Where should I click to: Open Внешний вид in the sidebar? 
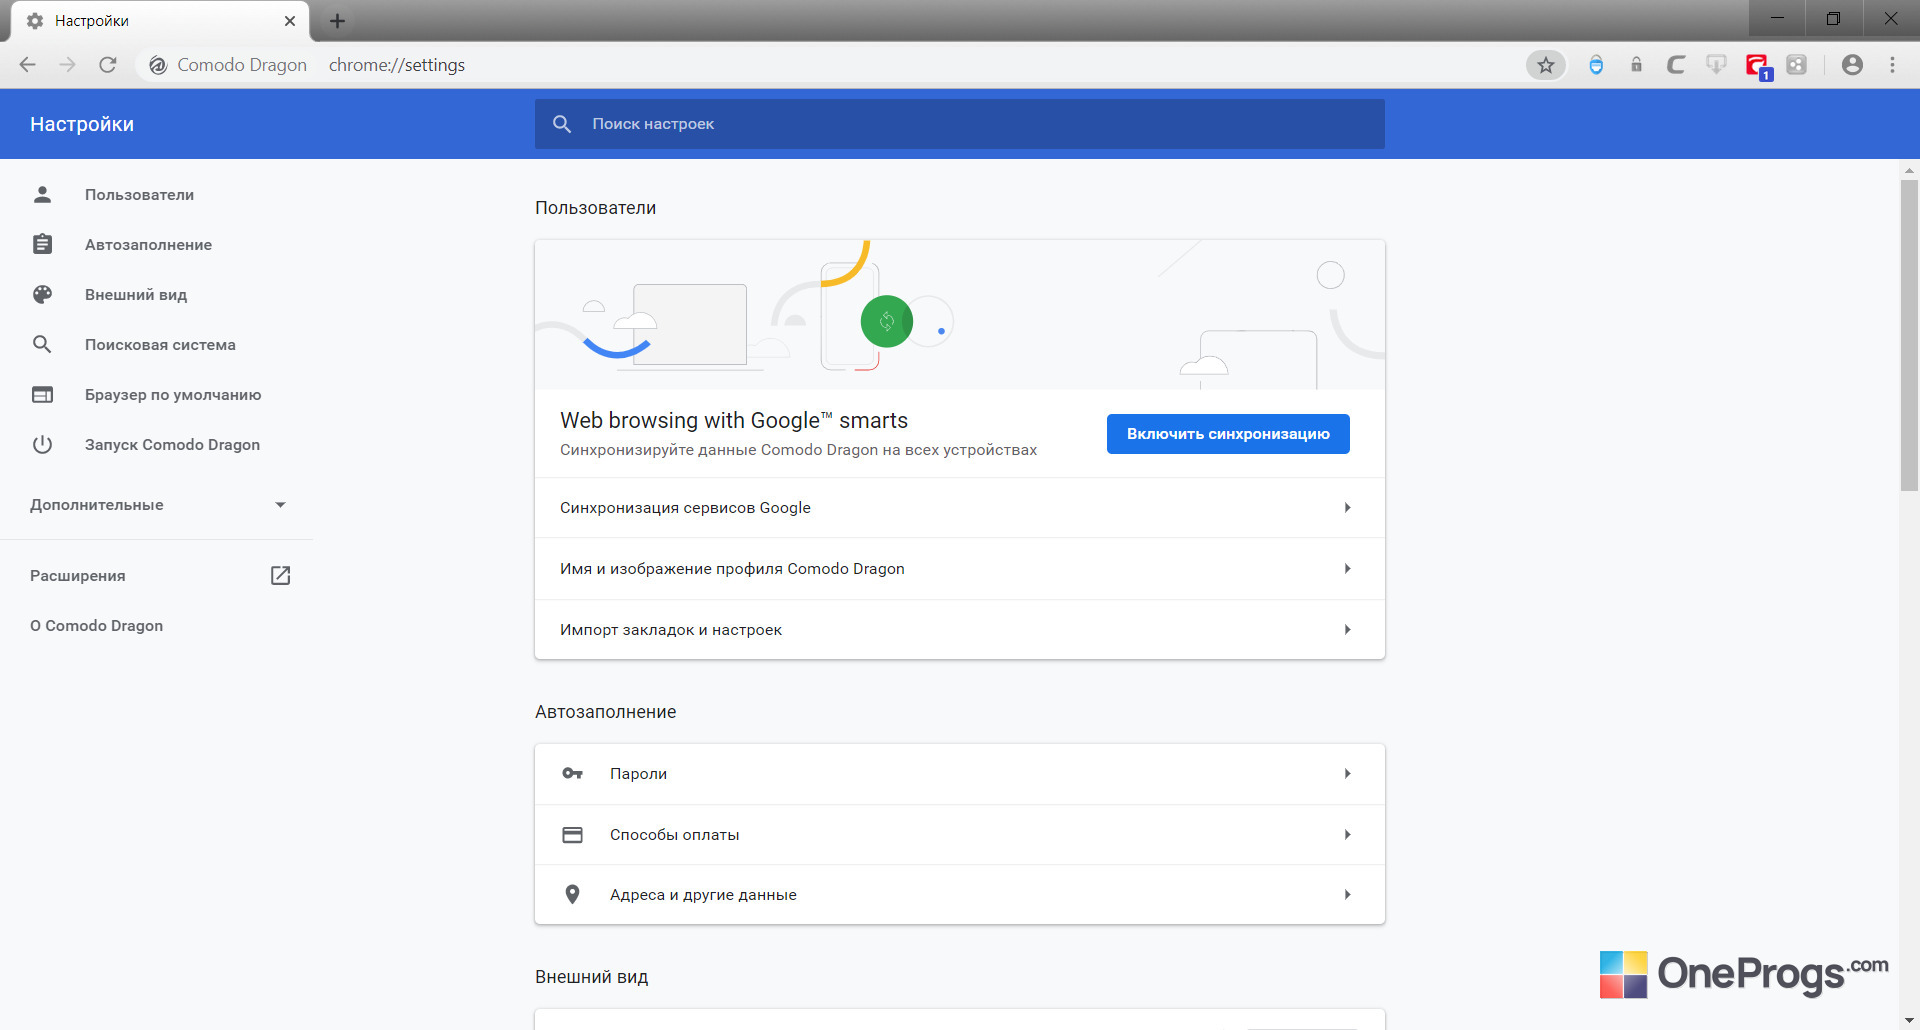[x=136, y=295]
